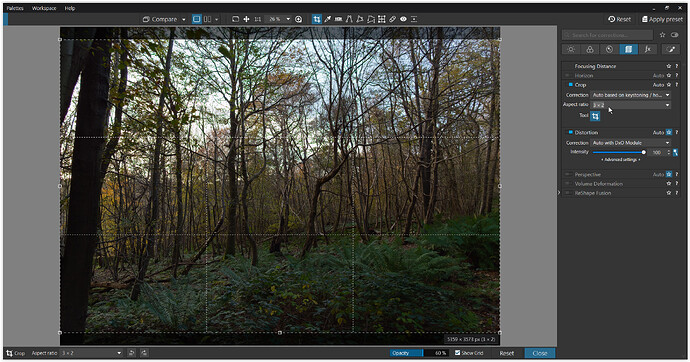Click Reset in the crop bottom bar
The height and width of the screenshot is (362, 690).
[506, 353]
